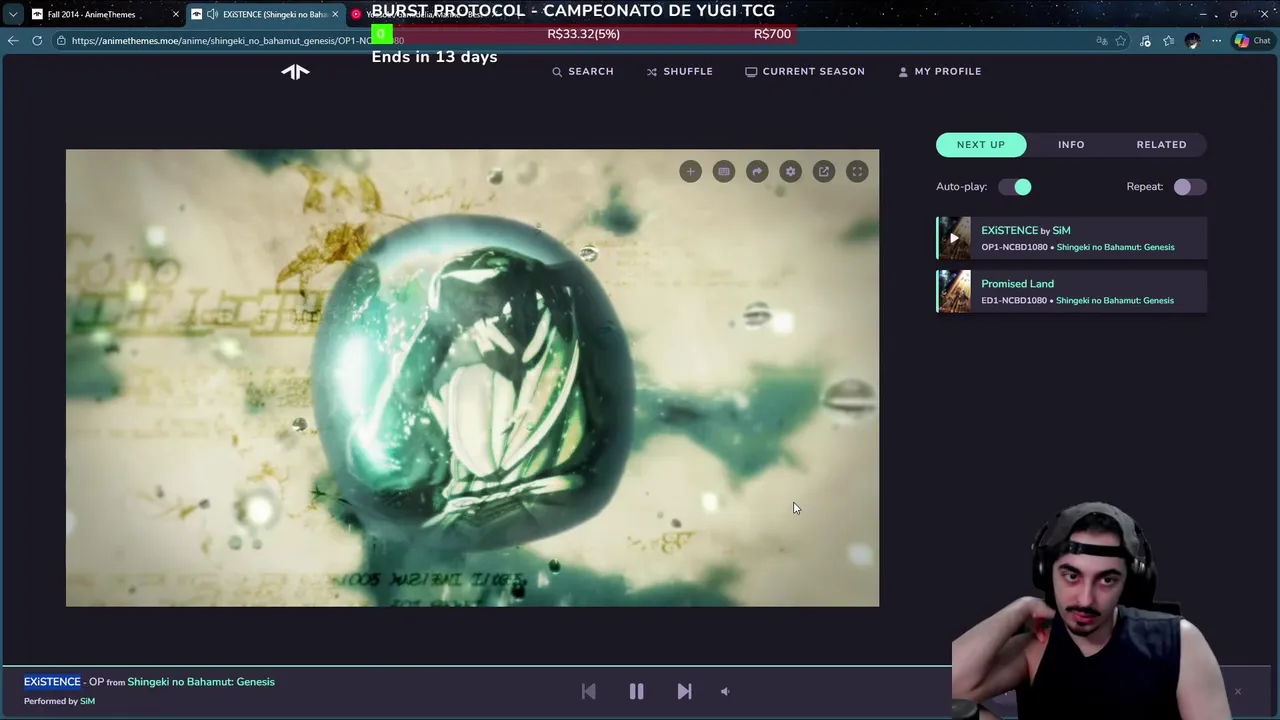
Task: Open the AnimeThemes home logo
Action: point(295,71)
